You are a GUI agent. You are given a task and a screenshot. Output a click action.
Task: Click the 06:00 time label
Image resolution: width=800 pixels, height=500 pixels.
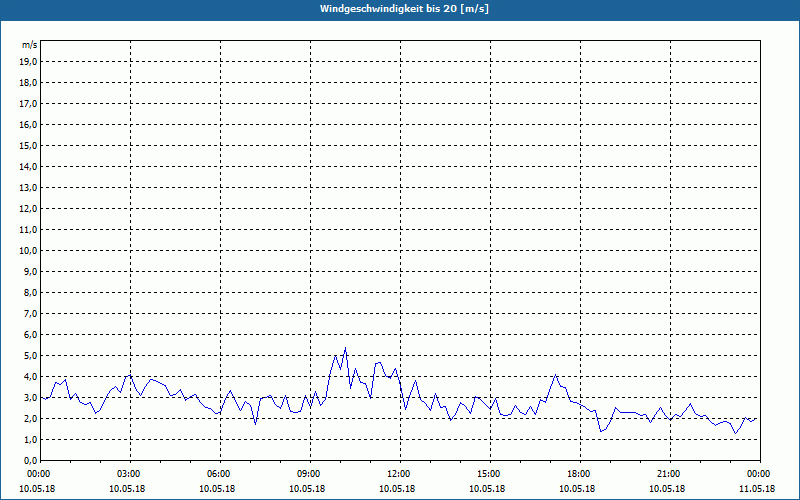[220, 474]
